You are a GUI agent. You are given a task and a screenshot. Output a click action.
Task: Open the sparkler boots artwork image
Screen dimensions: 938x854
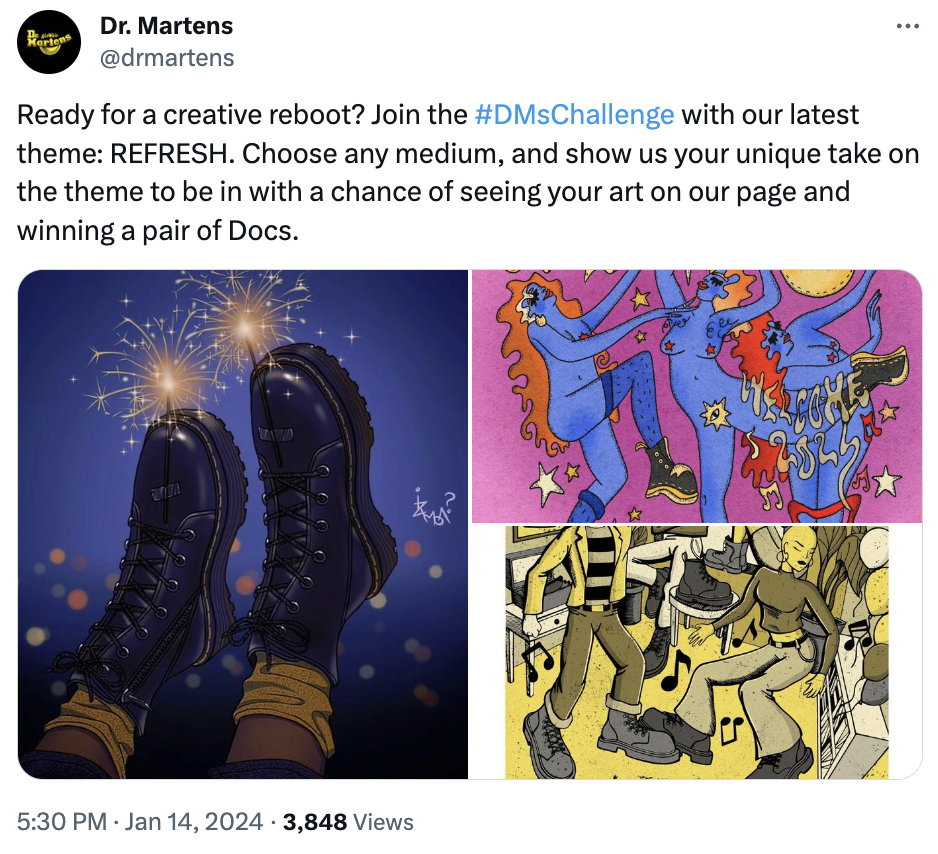pos(243,524)
